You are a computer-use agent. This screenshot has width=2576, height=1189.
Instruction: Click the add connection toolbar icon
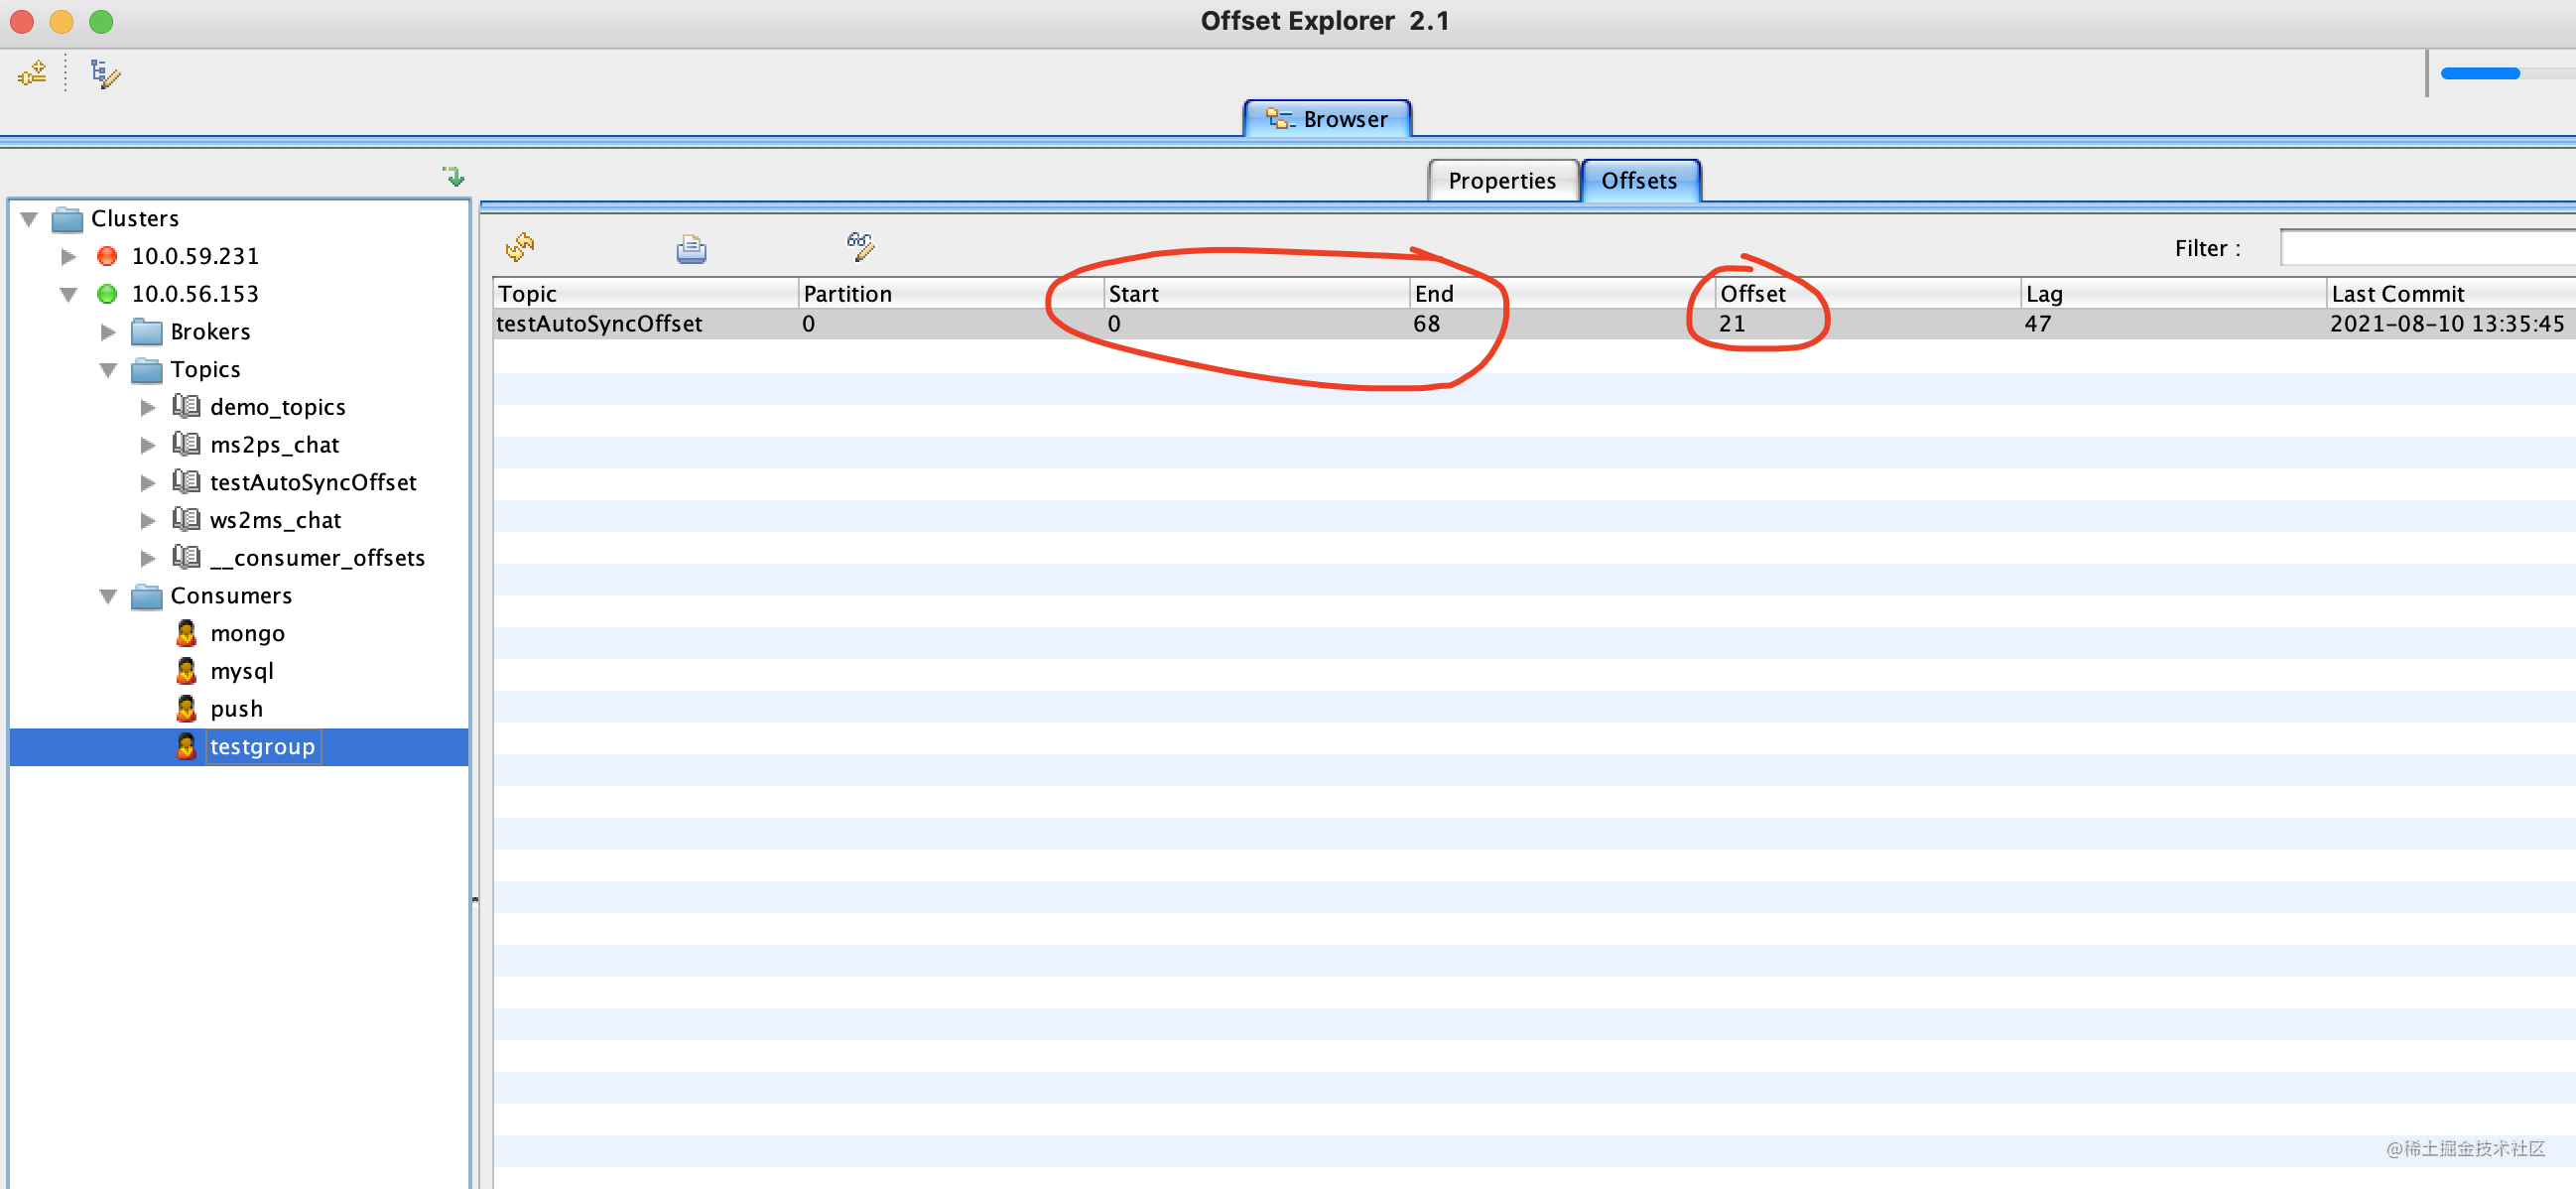pyautogui.click(x=32, y=73)
